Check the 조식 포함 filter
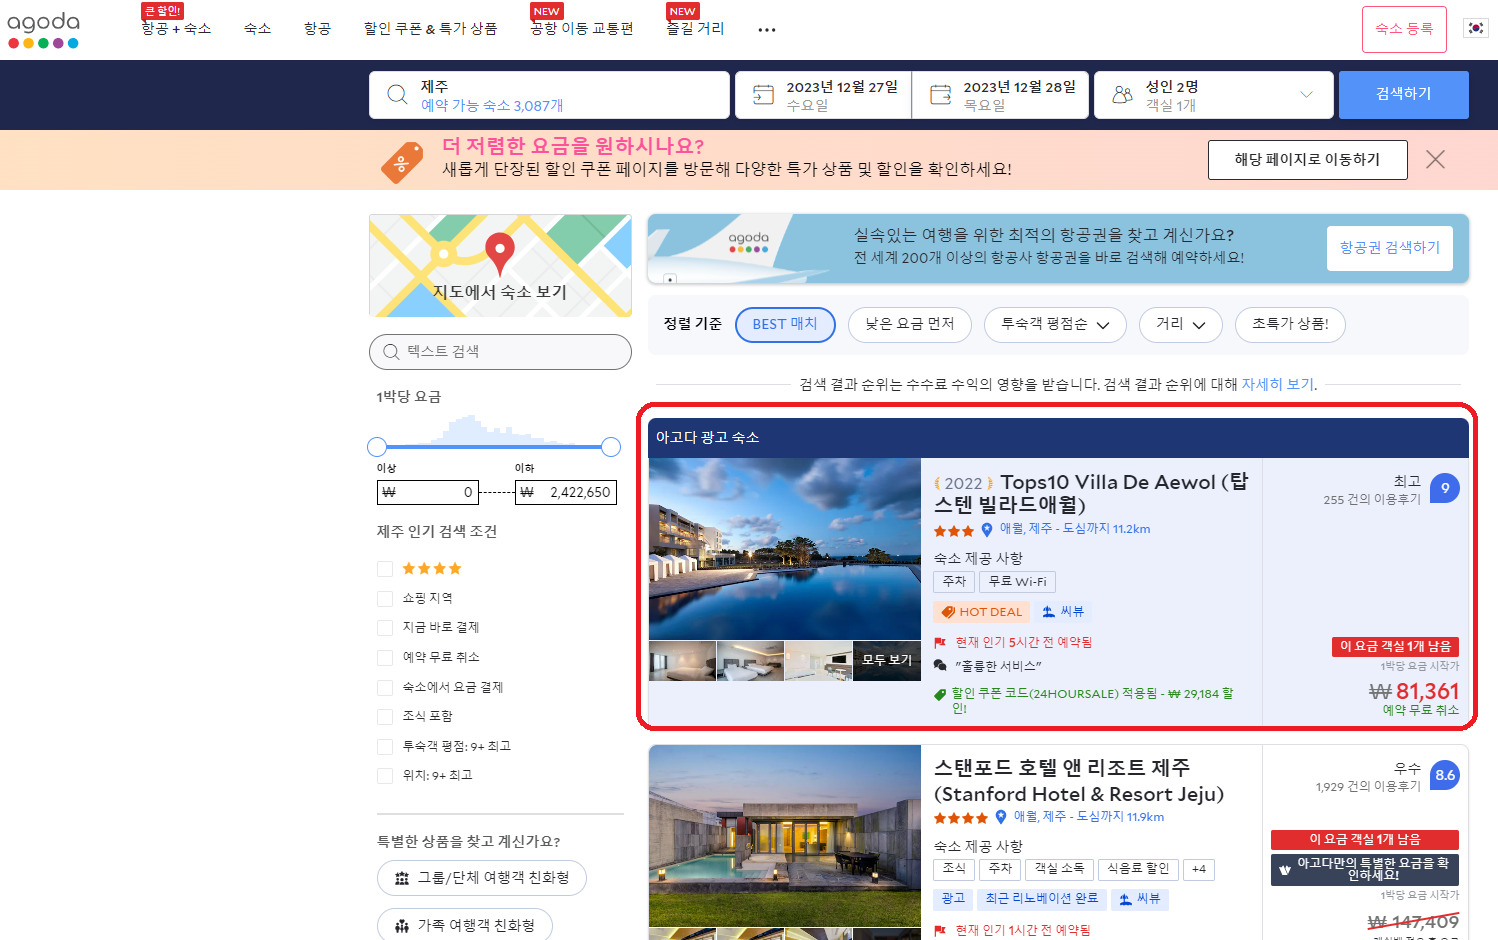Screen dimensions: 1498x940 385,717
